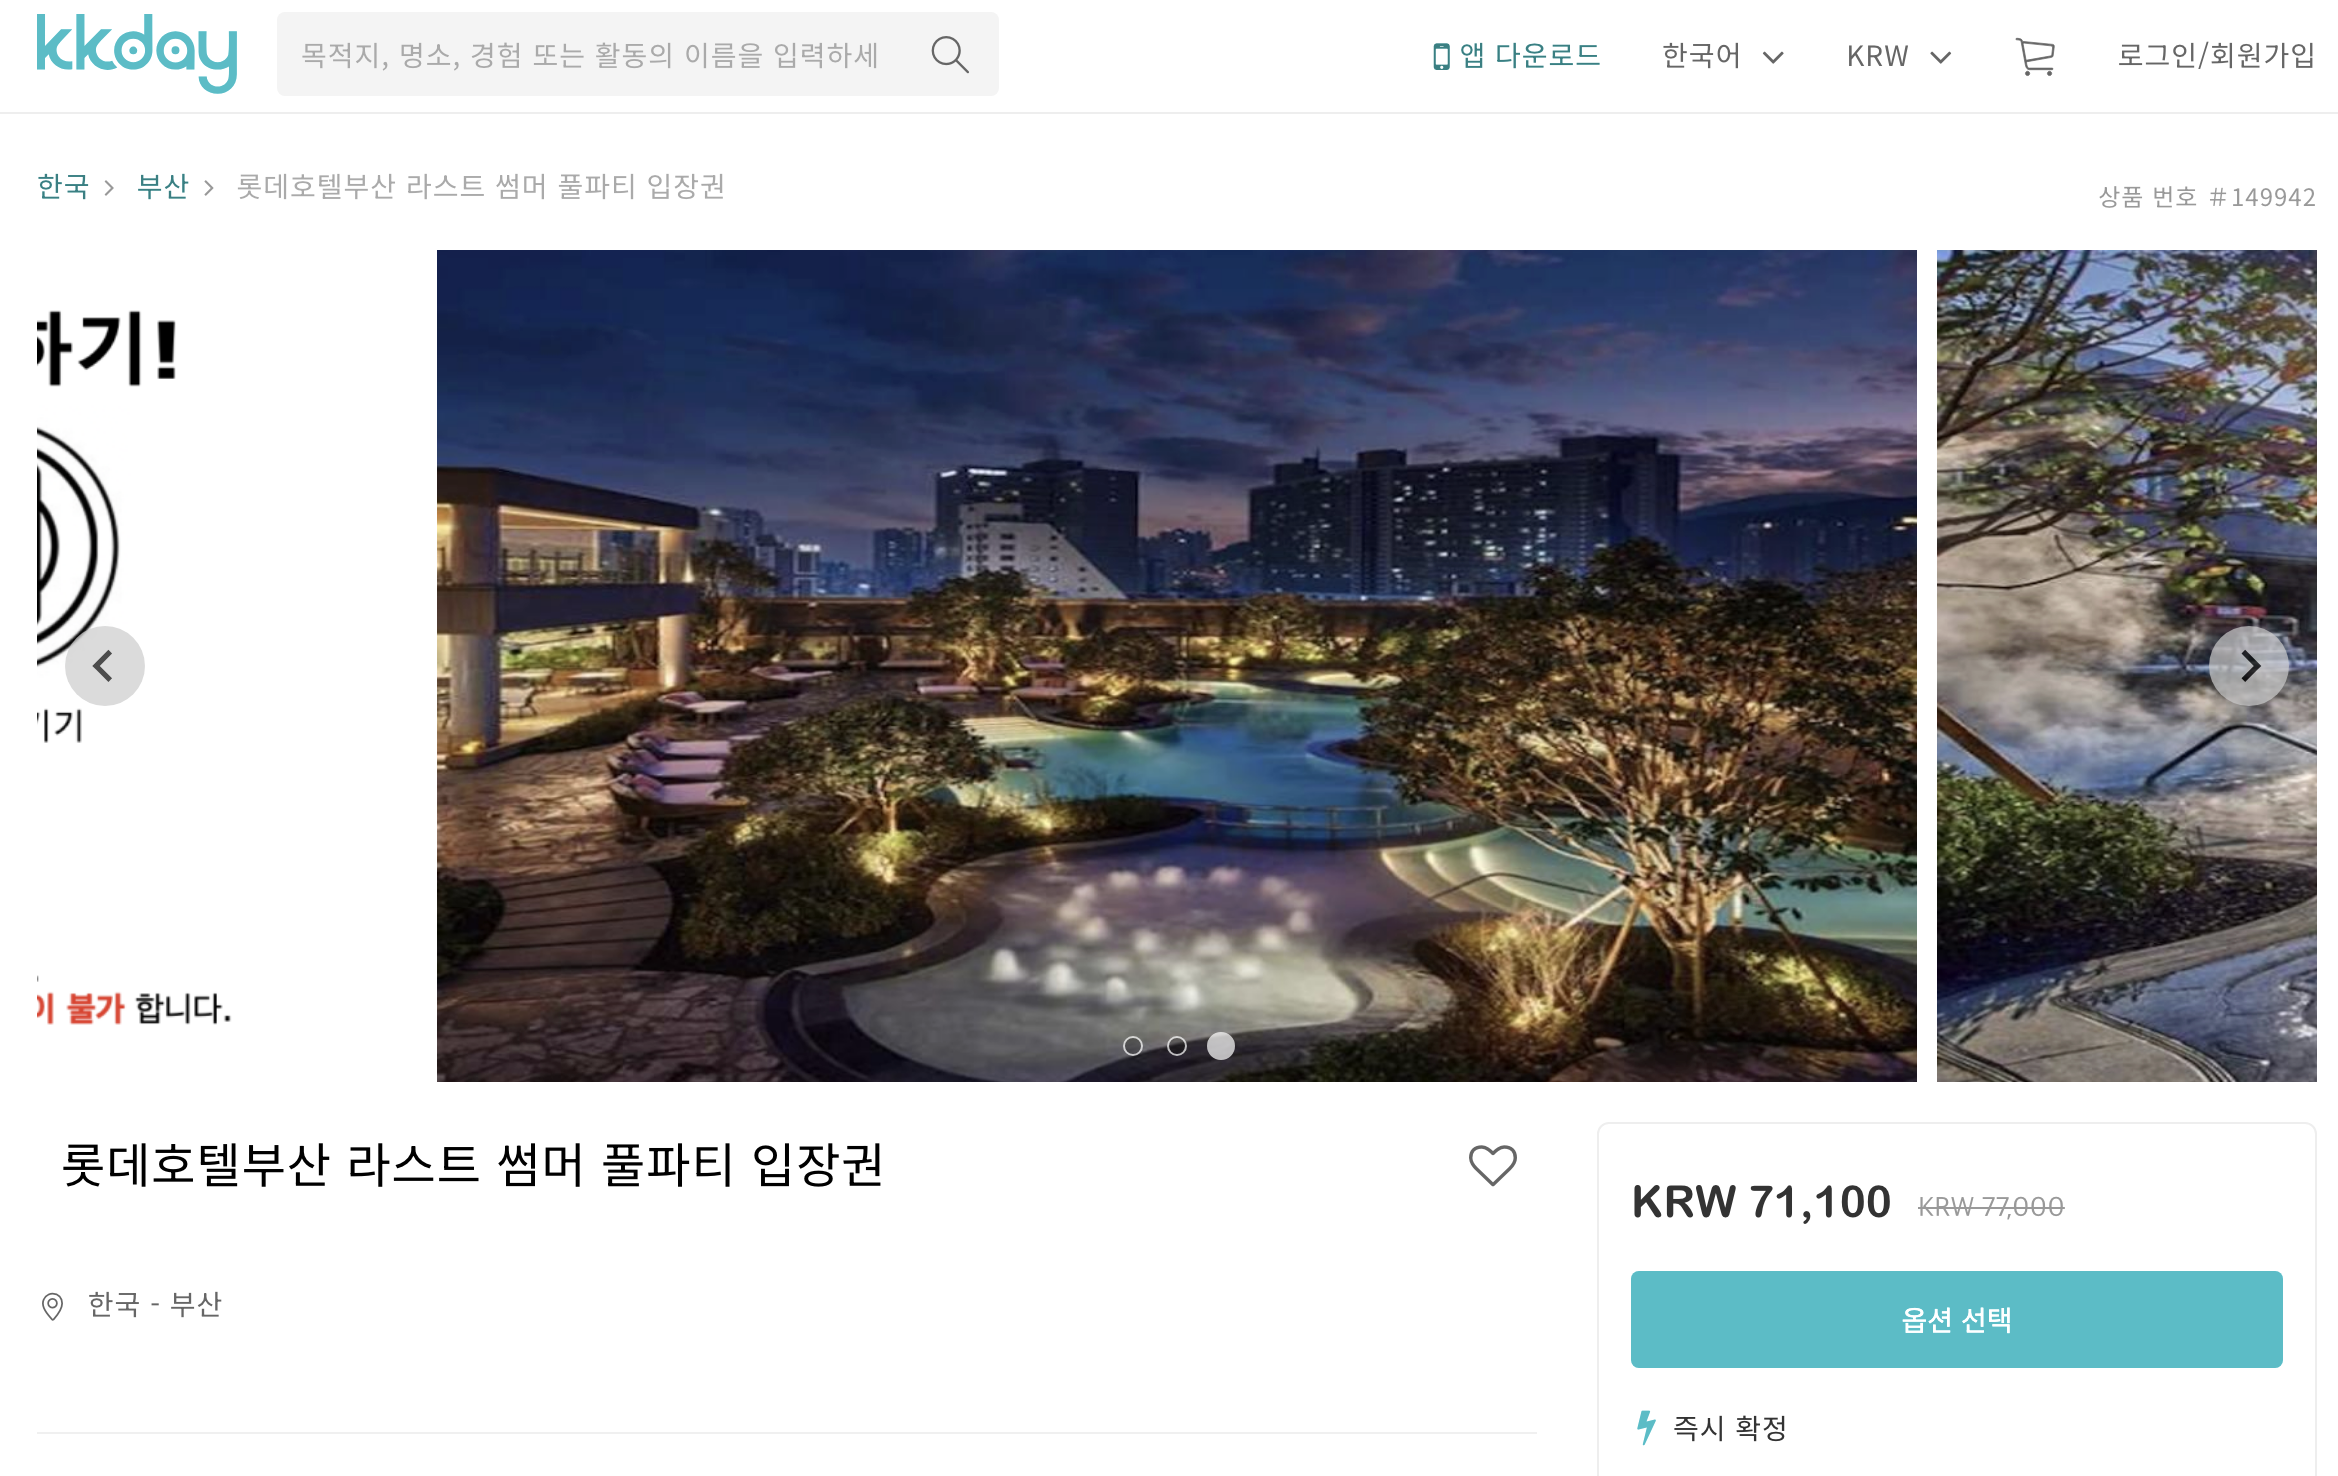Click the 옵션 선택 button
Image resolution: width=2338 pixels, height=1476 pixels.
click(1956, 1319)
